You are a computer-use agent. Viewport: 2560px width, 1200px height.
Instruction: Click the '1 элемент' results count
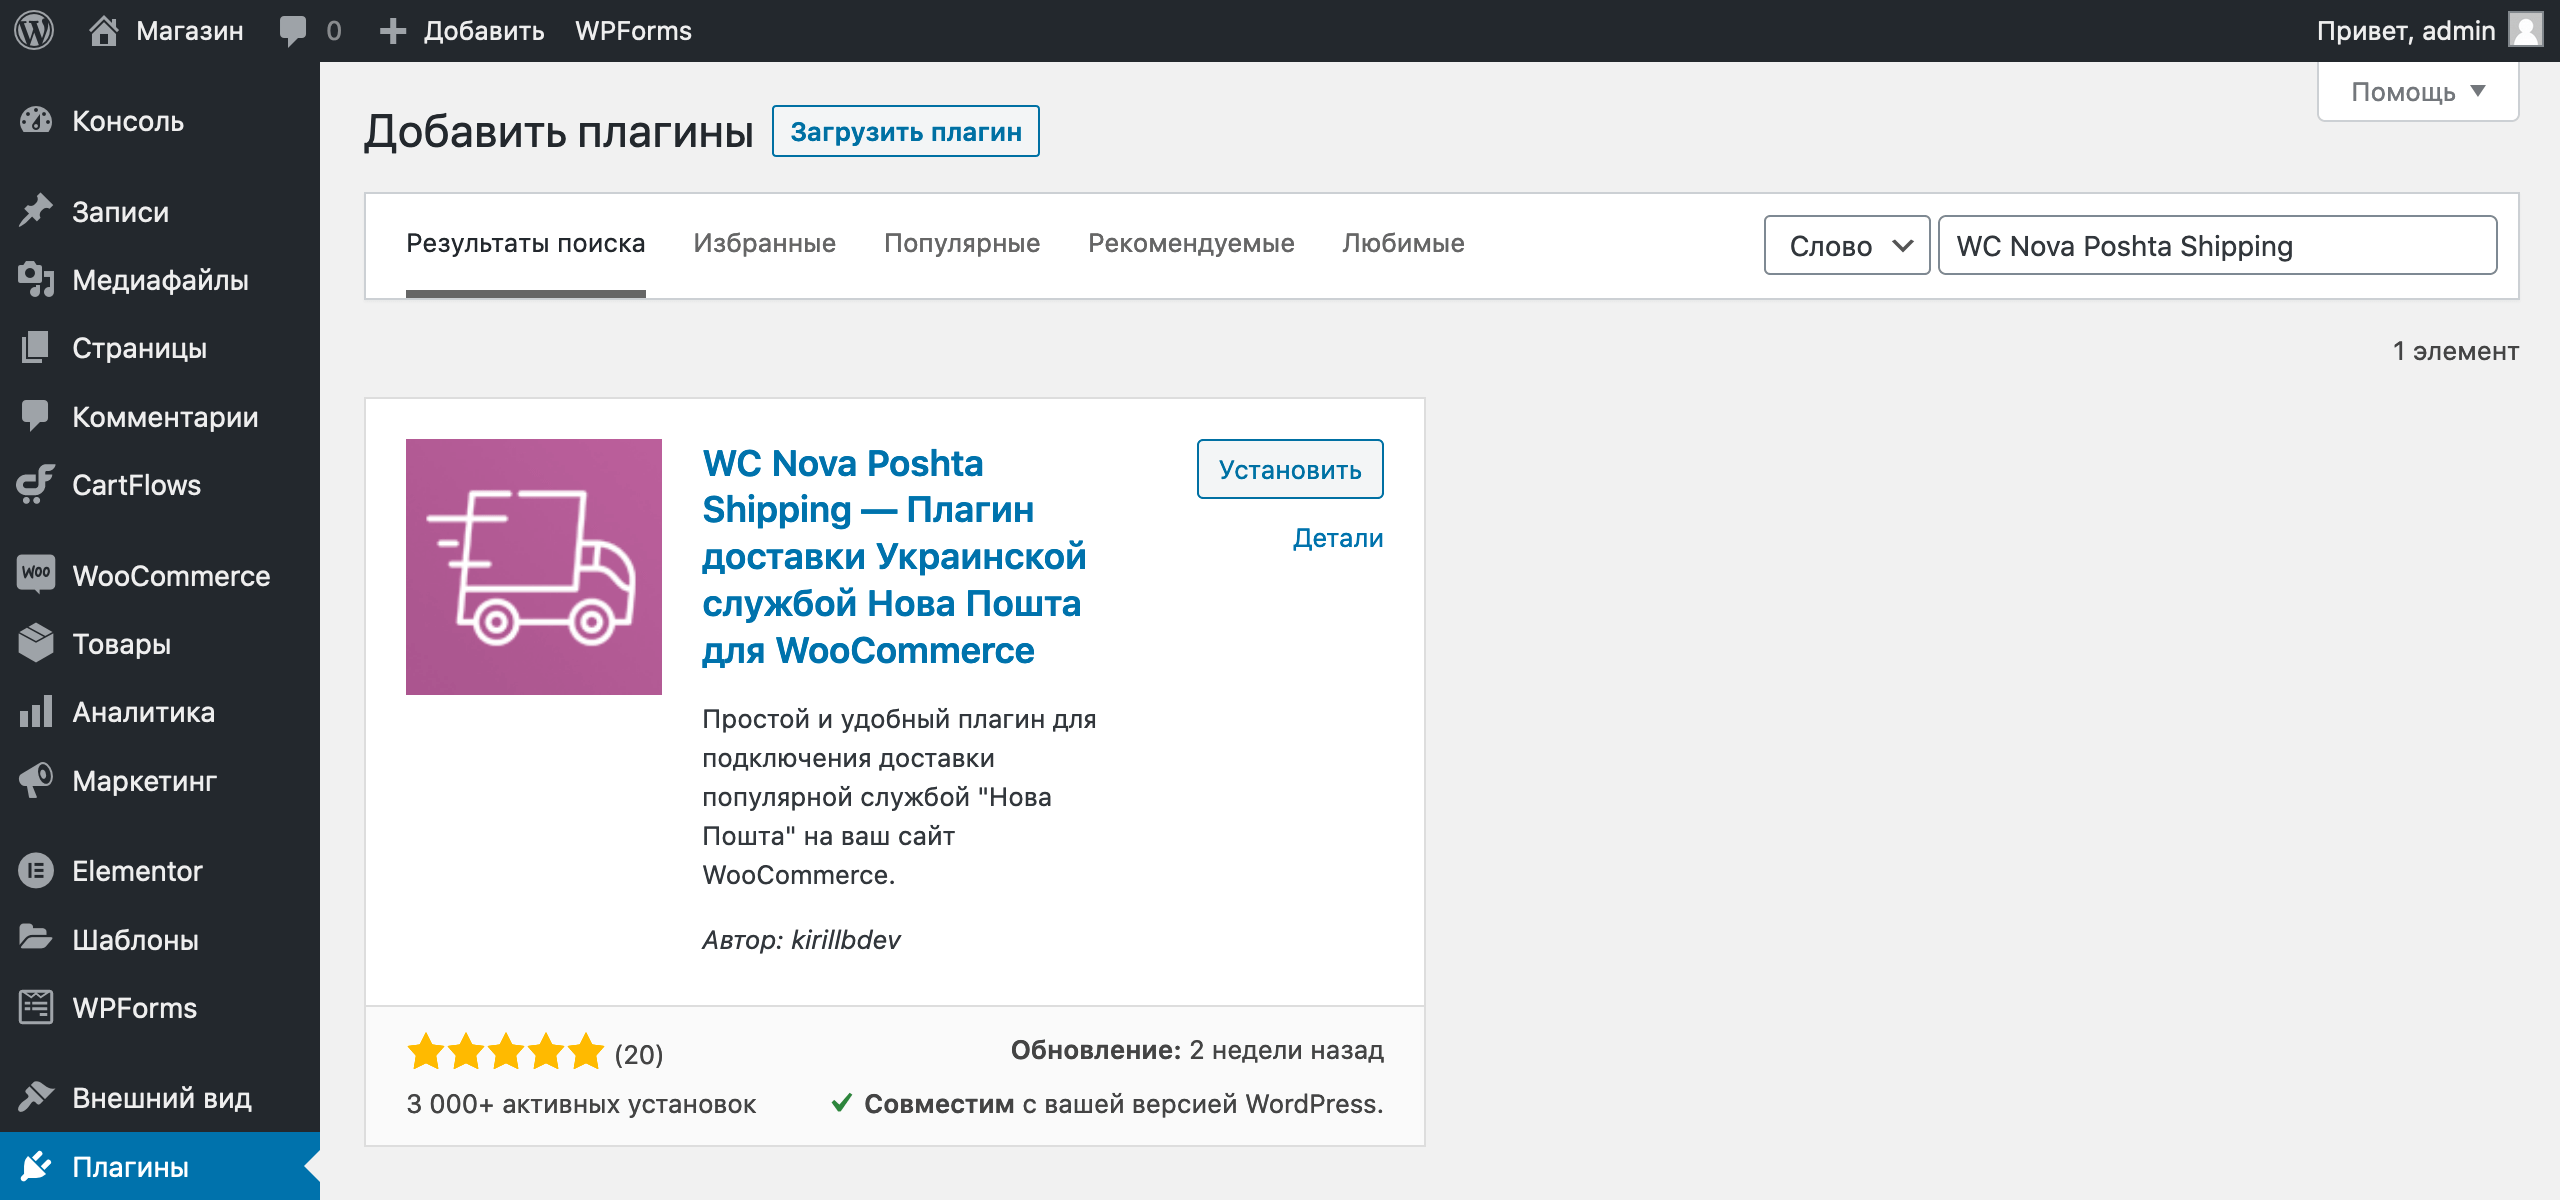point(2455,351)
